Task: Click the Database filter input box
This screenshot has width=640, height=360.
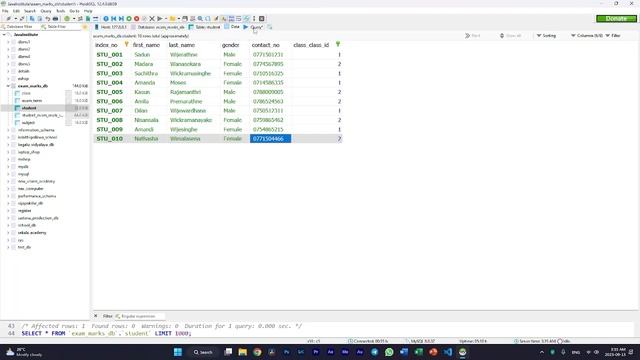Action: [20, 27]
